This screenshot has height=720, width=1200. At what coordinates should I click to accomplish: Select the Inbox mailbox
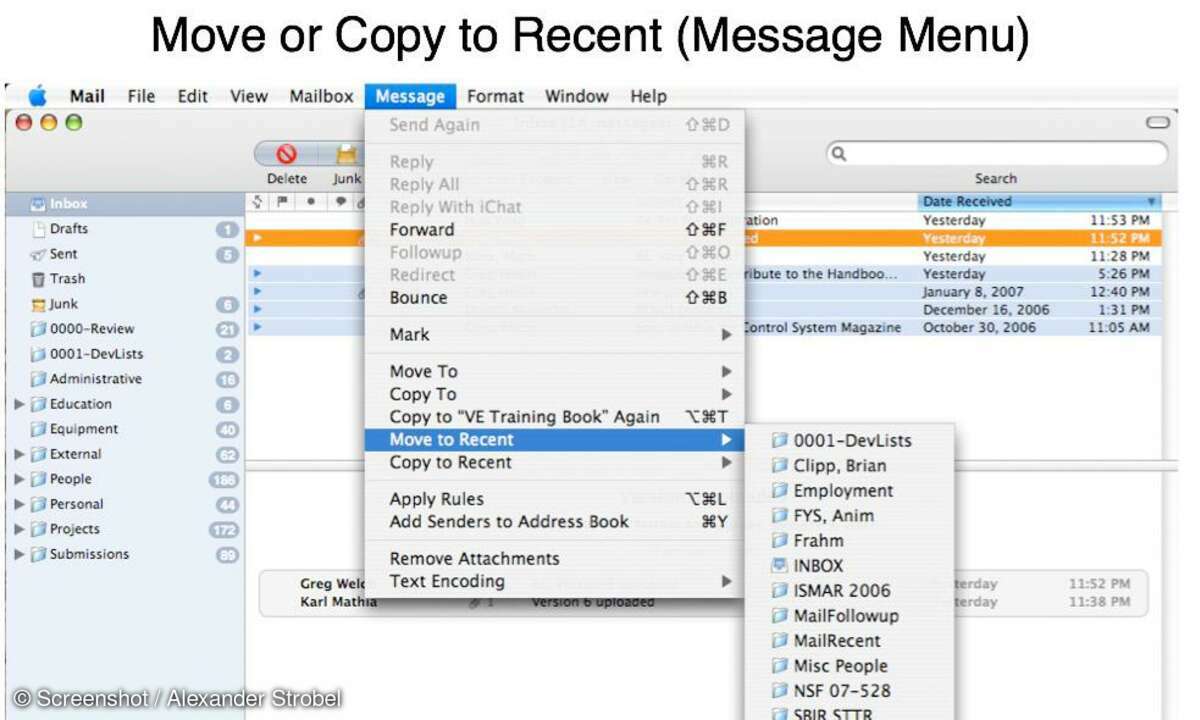125,204
